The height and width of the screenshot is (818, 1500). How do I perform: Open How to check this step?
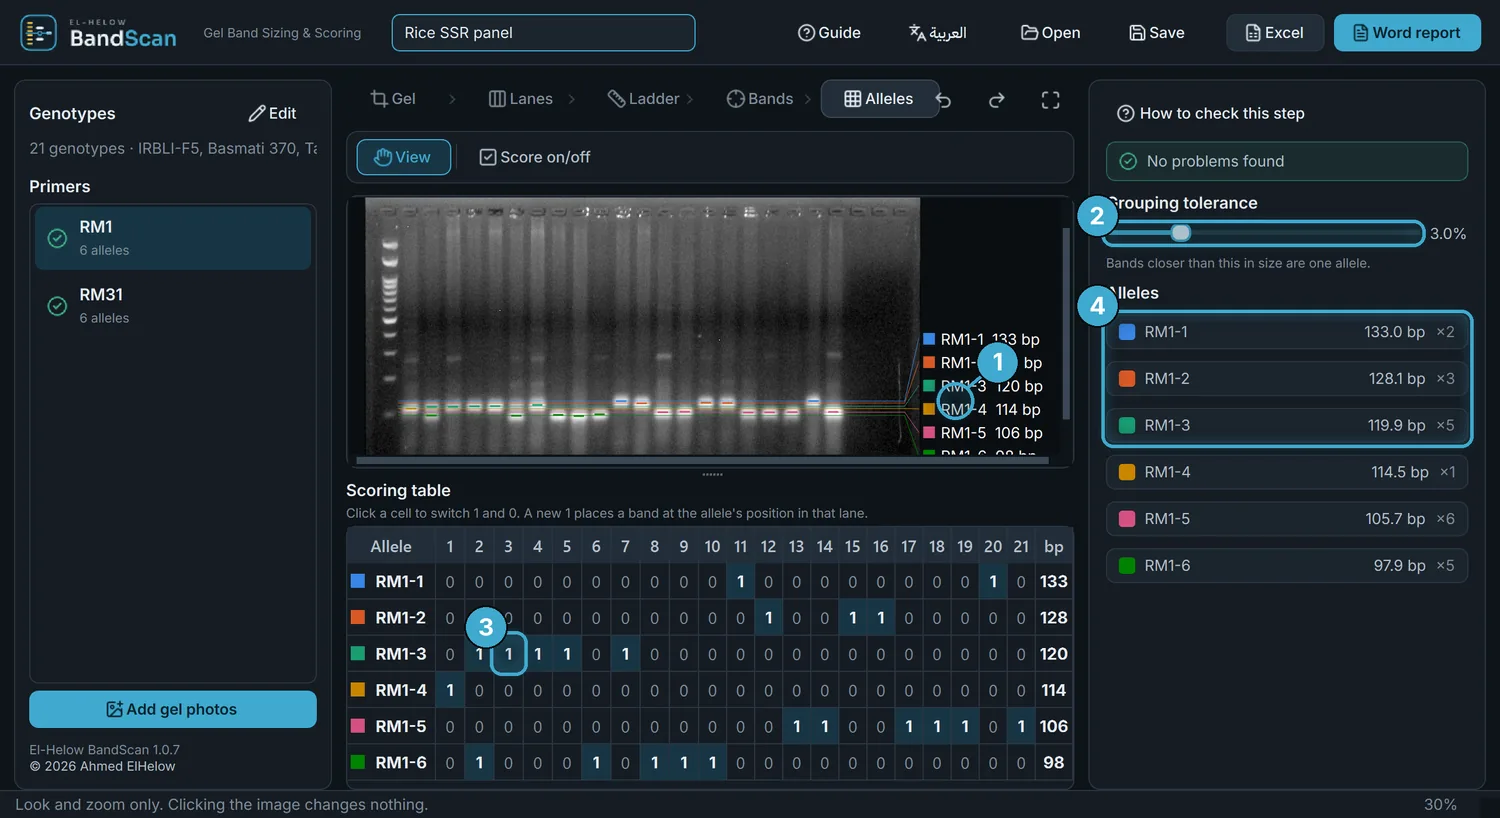point(1211,113)
